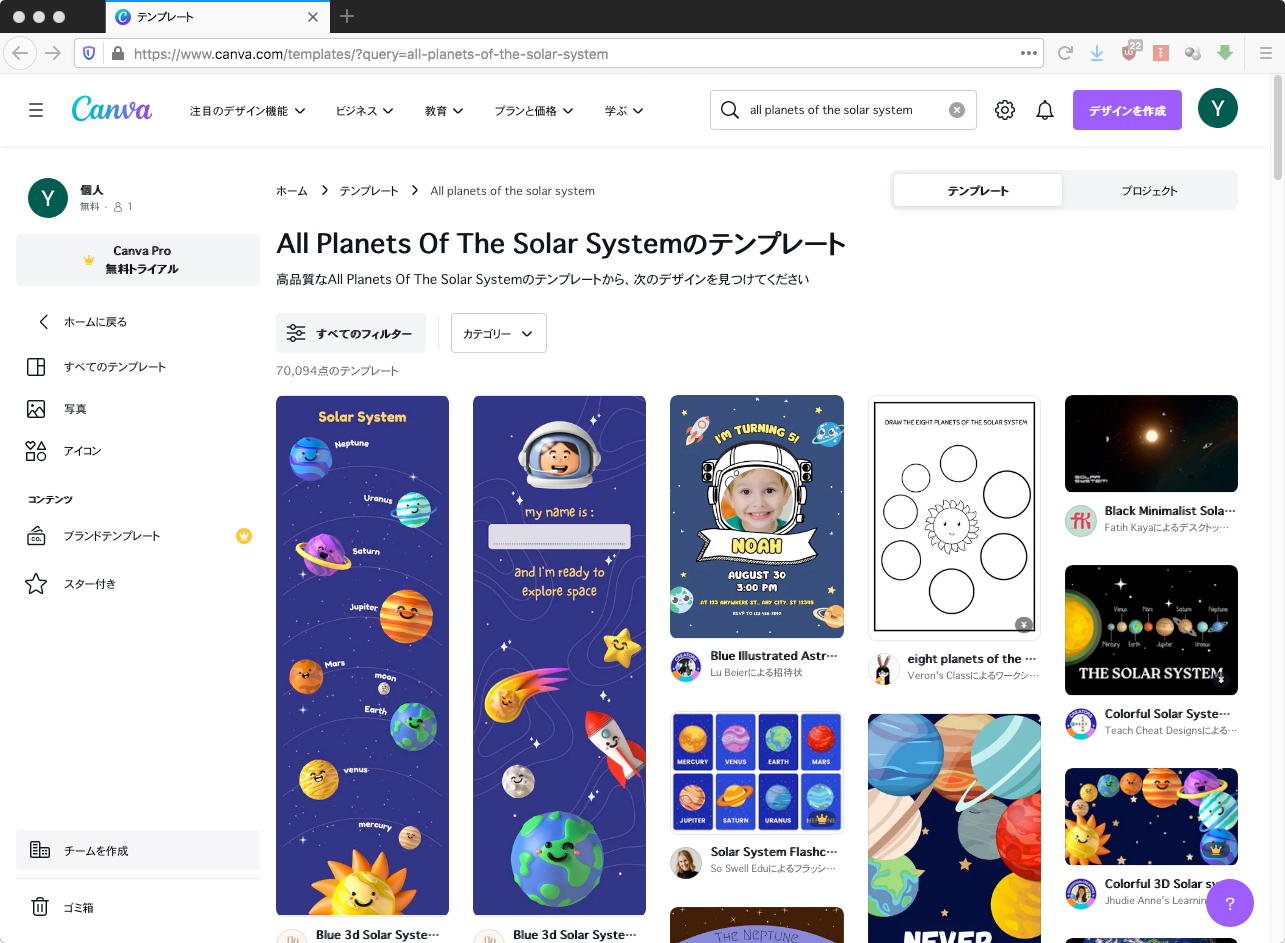Click the back arrow to home

click(x=43, y=321)
